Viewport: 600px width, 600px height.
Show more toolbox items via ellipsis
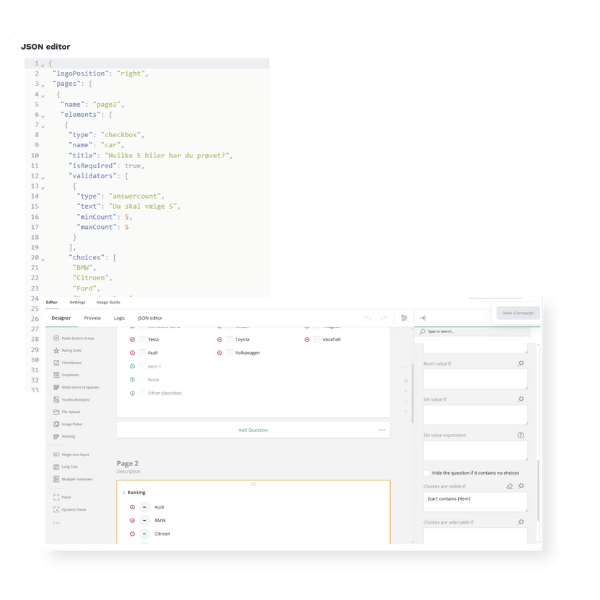pyautogui.click(x=56, y=523)
